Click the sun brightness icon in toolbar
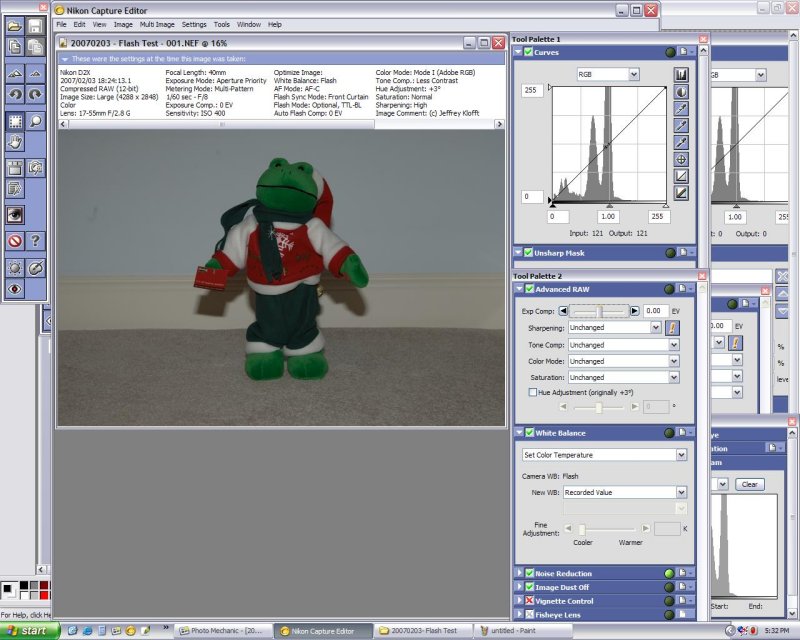 [x=15, y=268]
